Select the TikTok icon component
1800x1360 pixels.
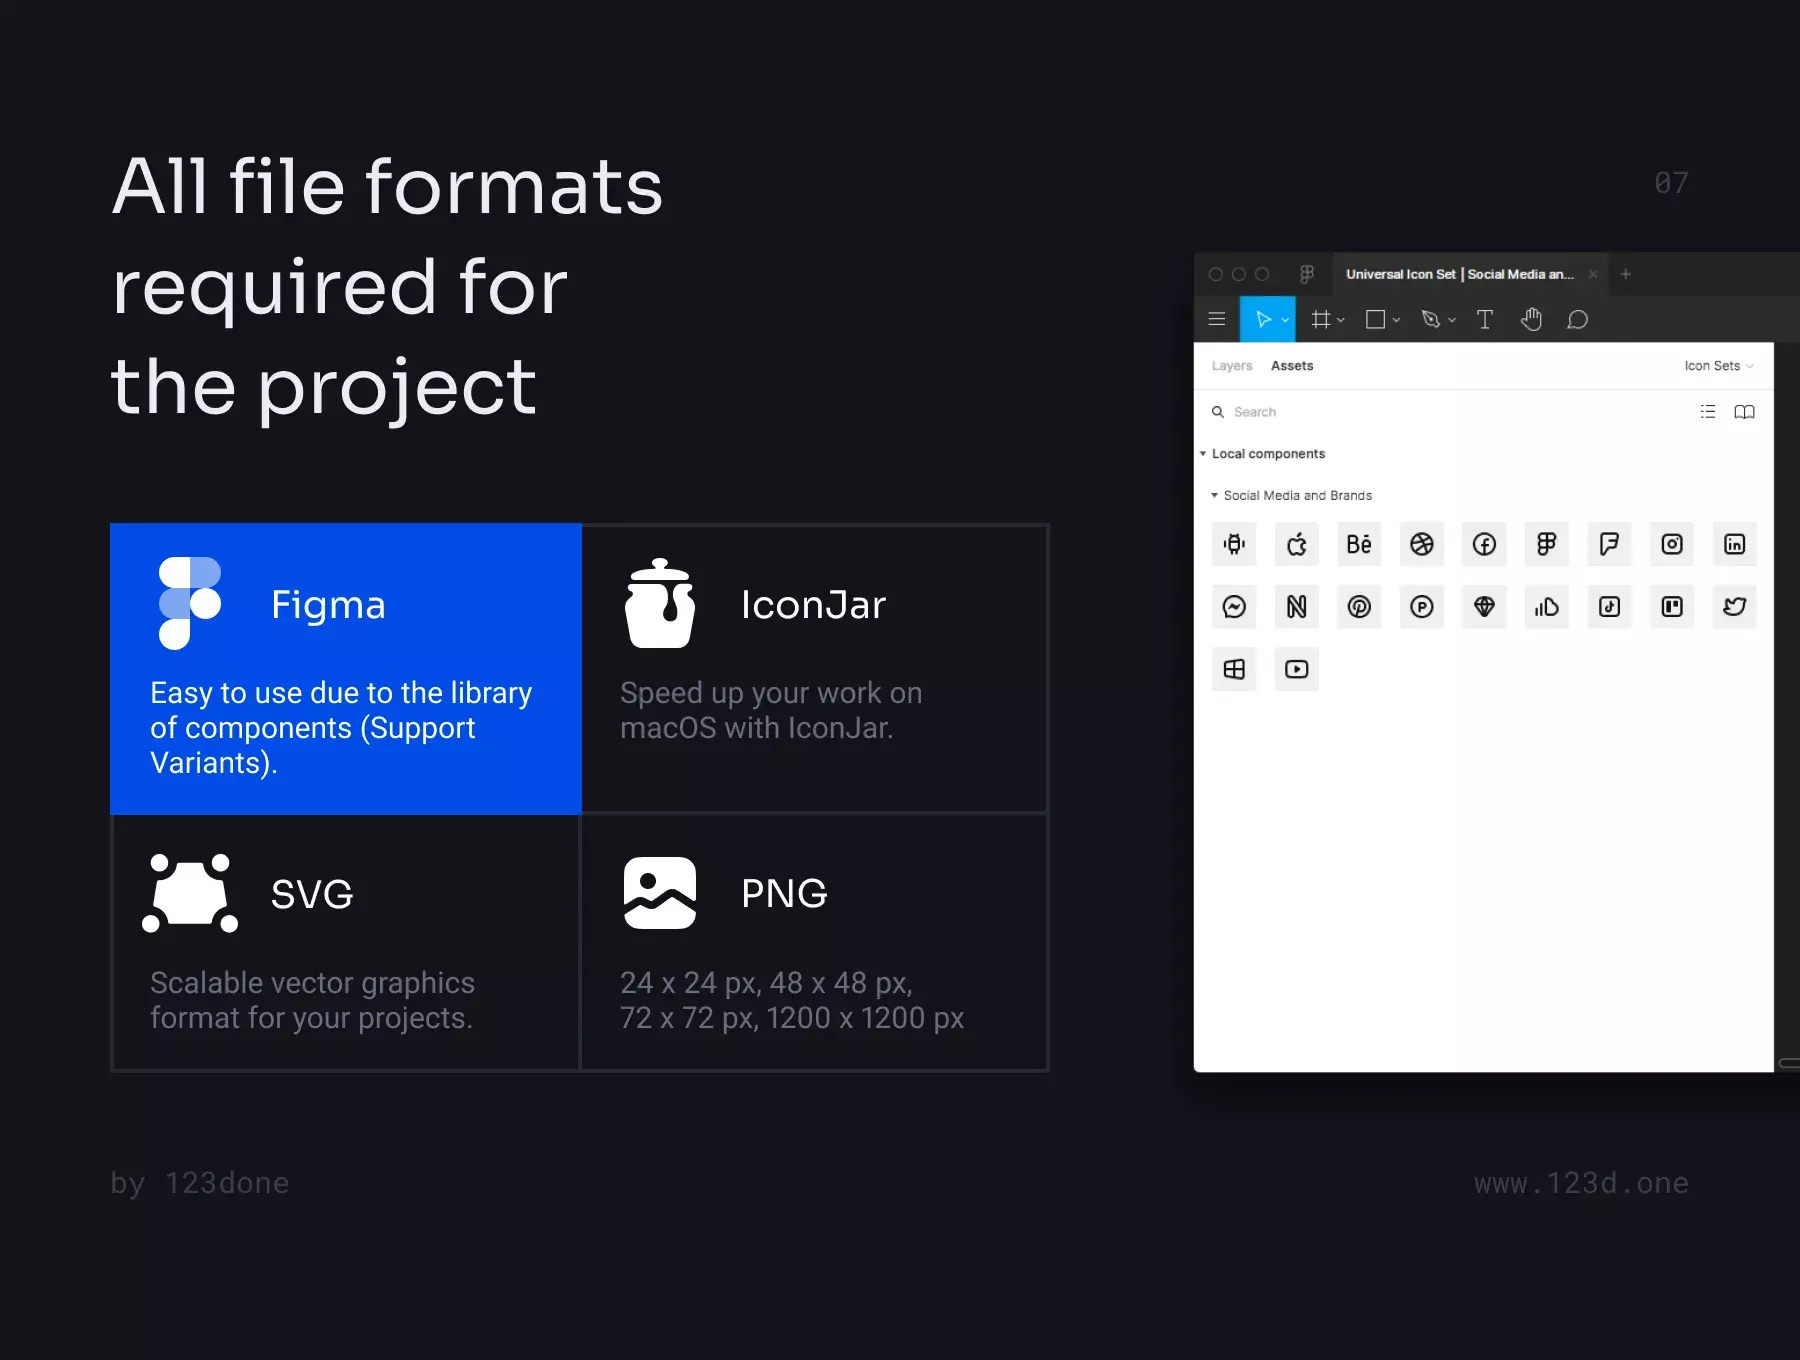1609,607
